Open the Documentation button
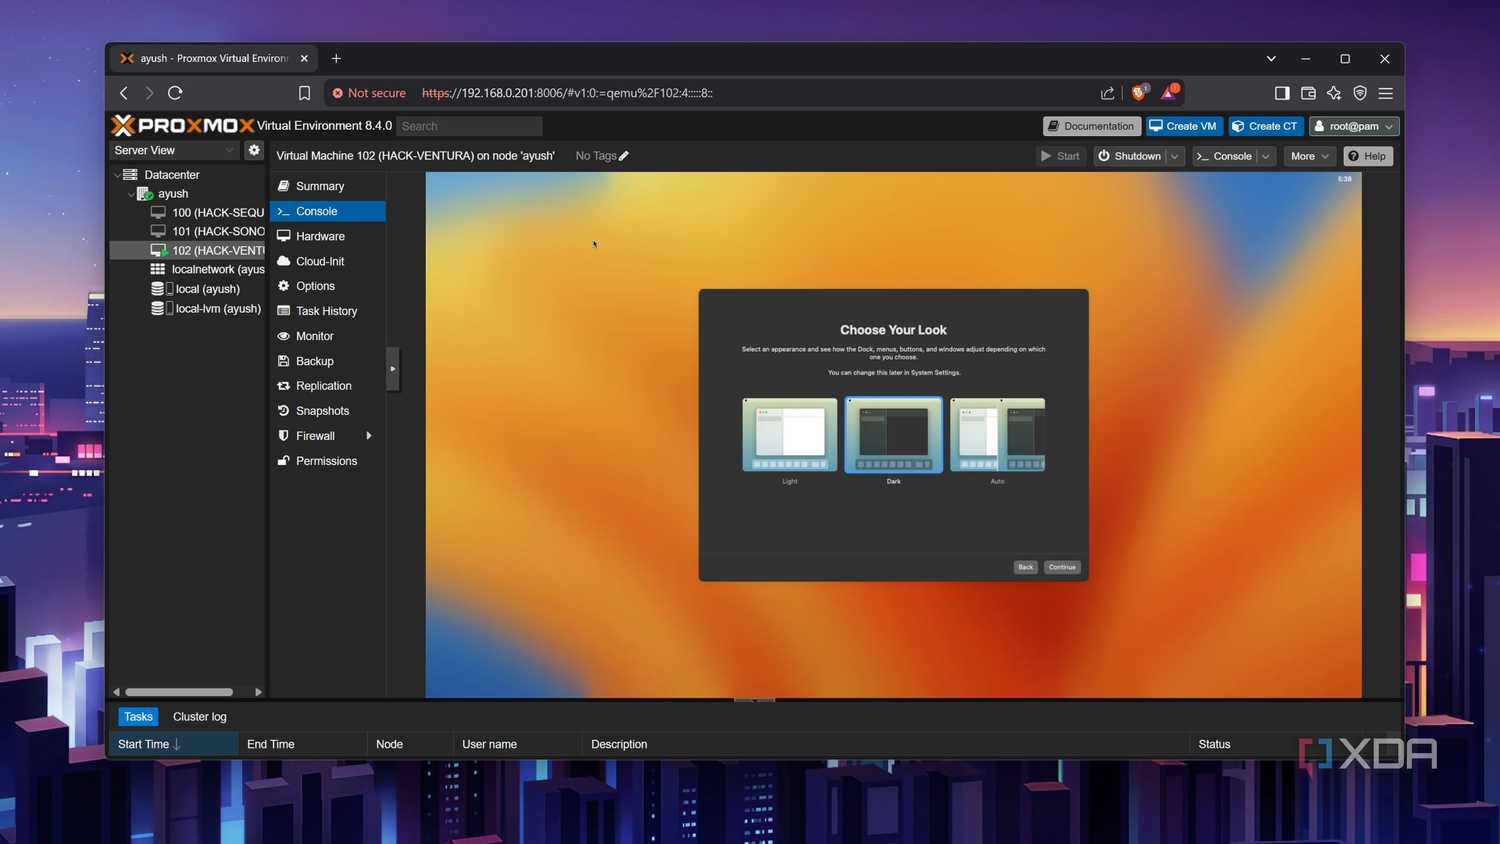 tap(1091, 126)
